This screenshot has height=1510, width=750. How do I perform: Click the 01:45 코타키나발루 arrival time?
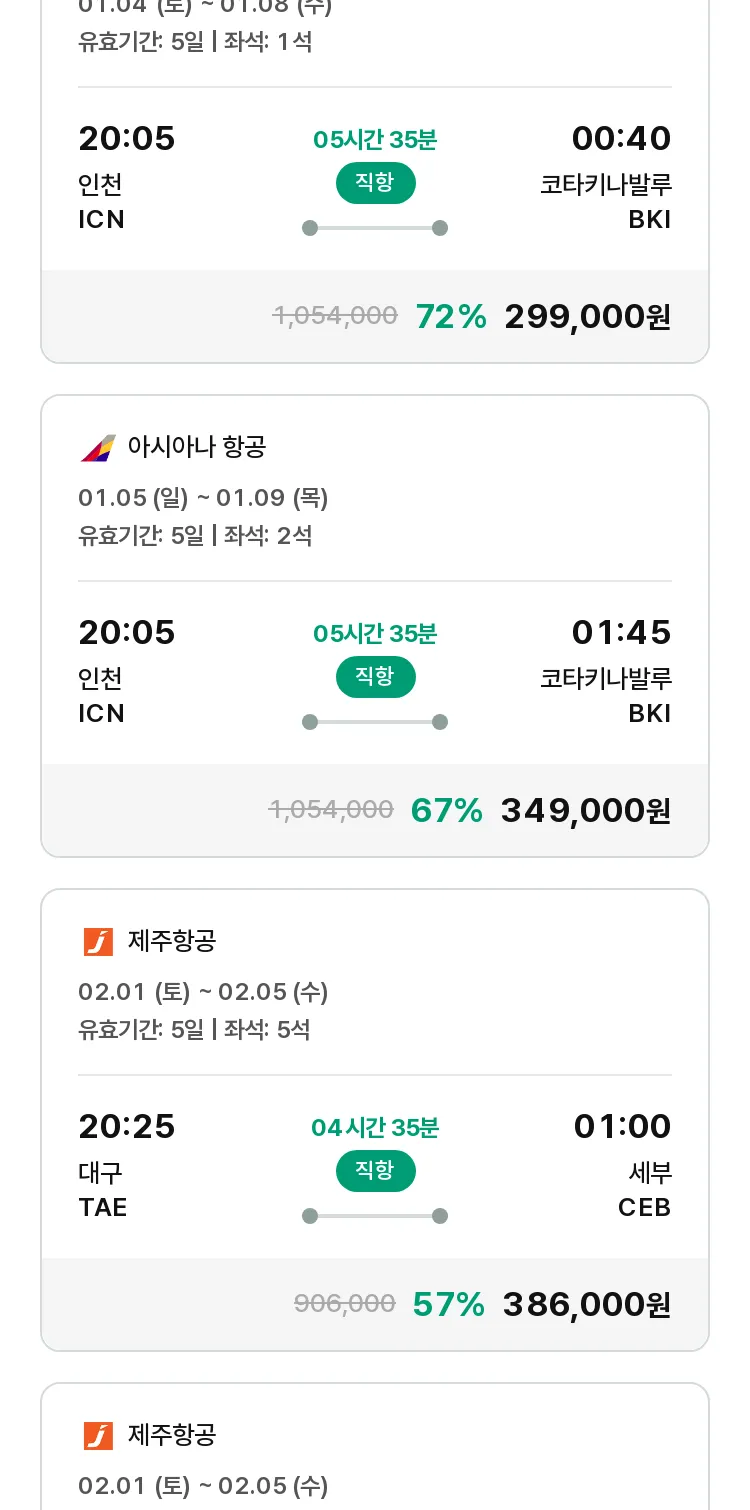pos(621,633)
